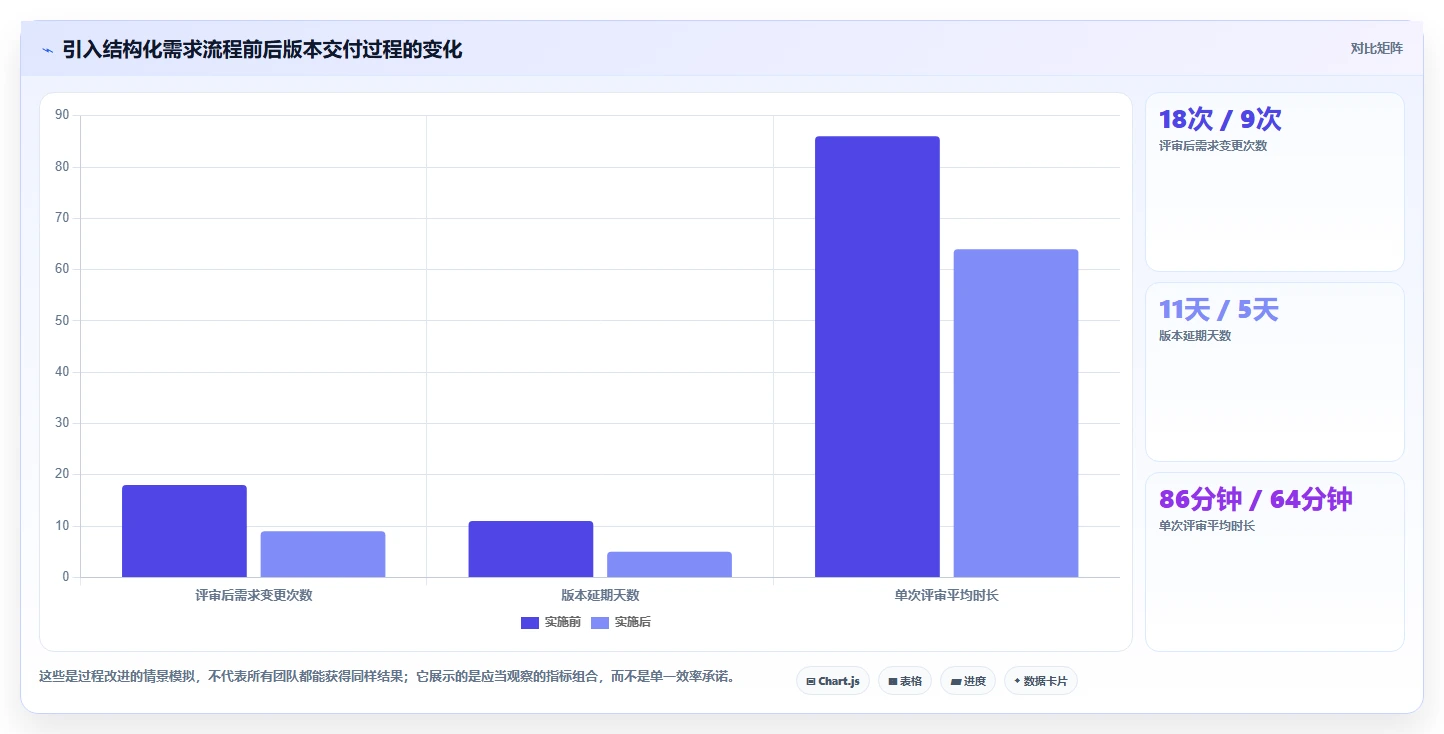Click the 50 value on the y-axis

[62, 320]
